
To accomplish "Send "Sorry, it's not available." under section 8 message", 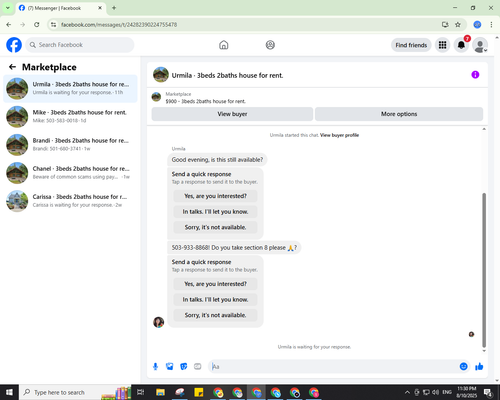I will pos(215,315).
